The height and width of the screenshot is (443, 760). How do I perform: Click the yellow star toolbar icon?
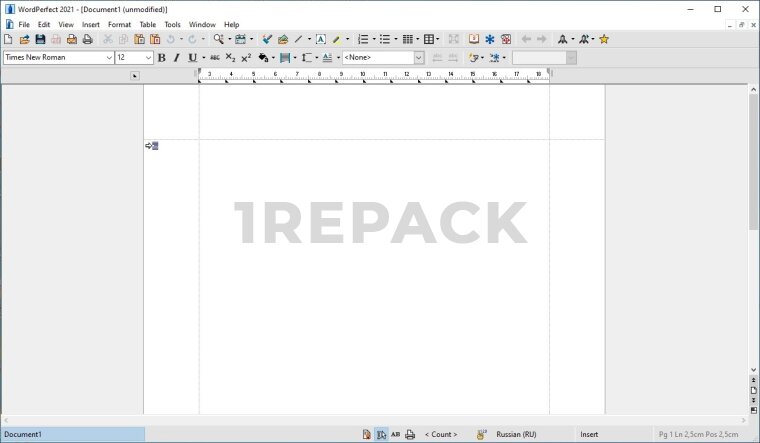coord(604,39)
